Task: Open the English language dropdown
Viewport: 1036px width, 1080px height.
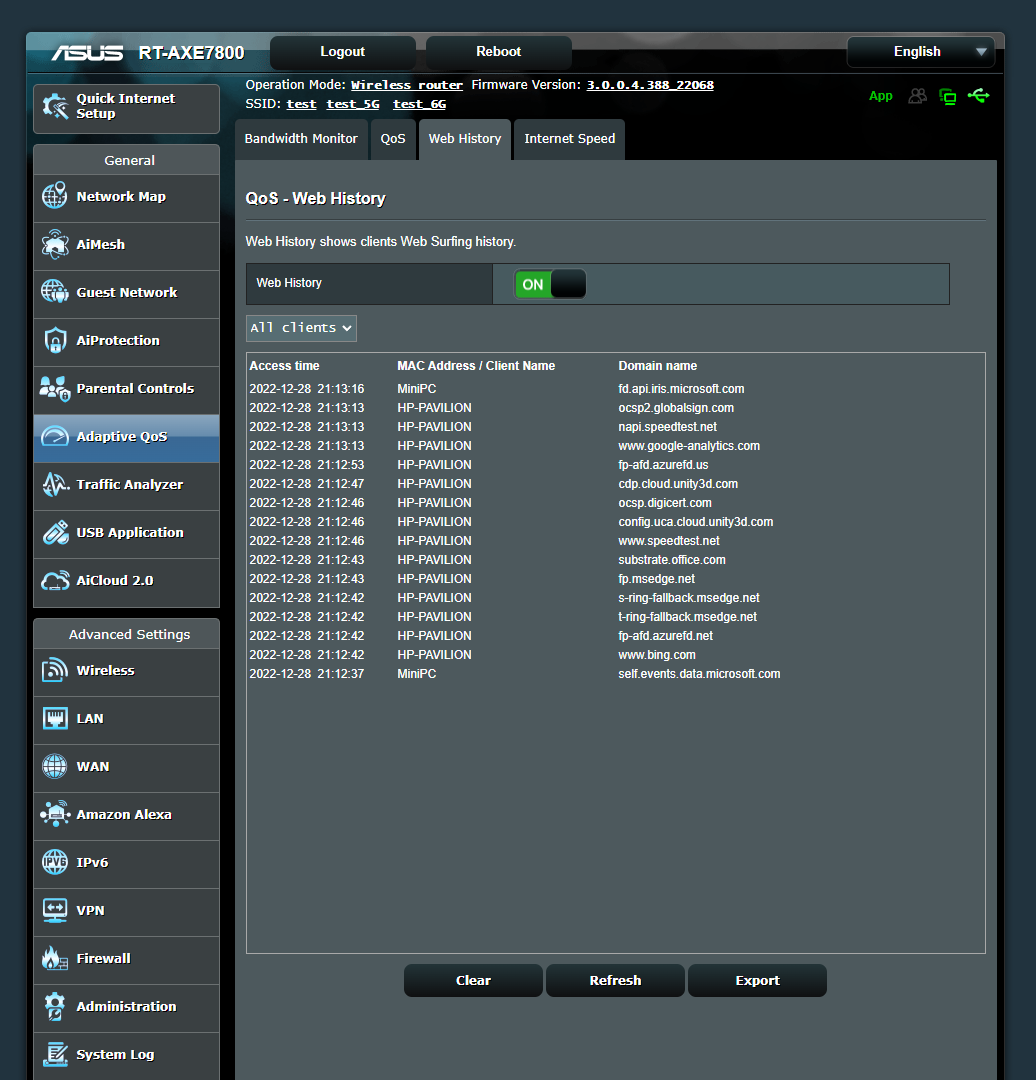Action: (x=921, y=52)
